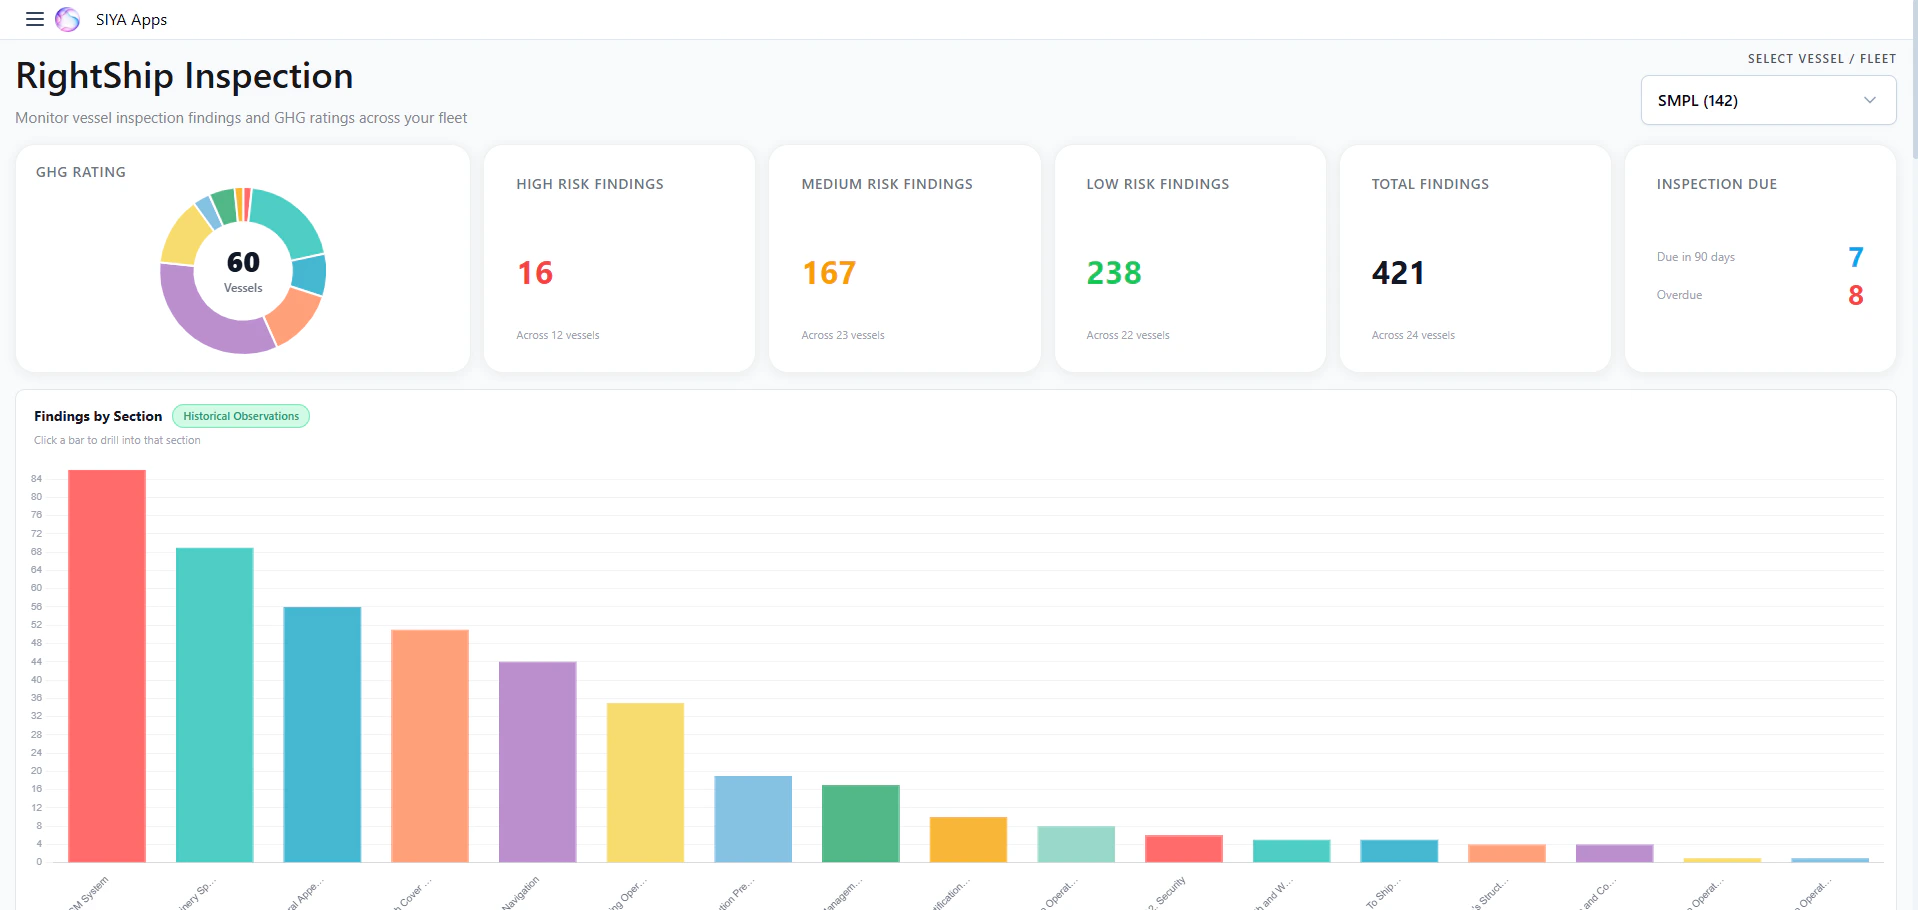The width and height of the screenshot is (1918, 910).
Task: Click the Findings by Section heading
Action: 98,416
